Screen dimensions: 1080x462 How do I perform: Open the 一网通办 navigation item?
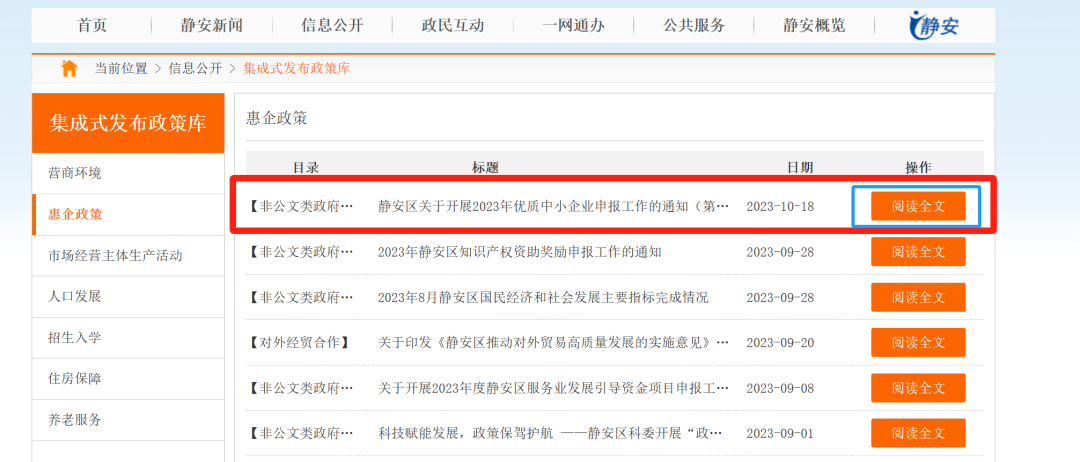point(573,26)
